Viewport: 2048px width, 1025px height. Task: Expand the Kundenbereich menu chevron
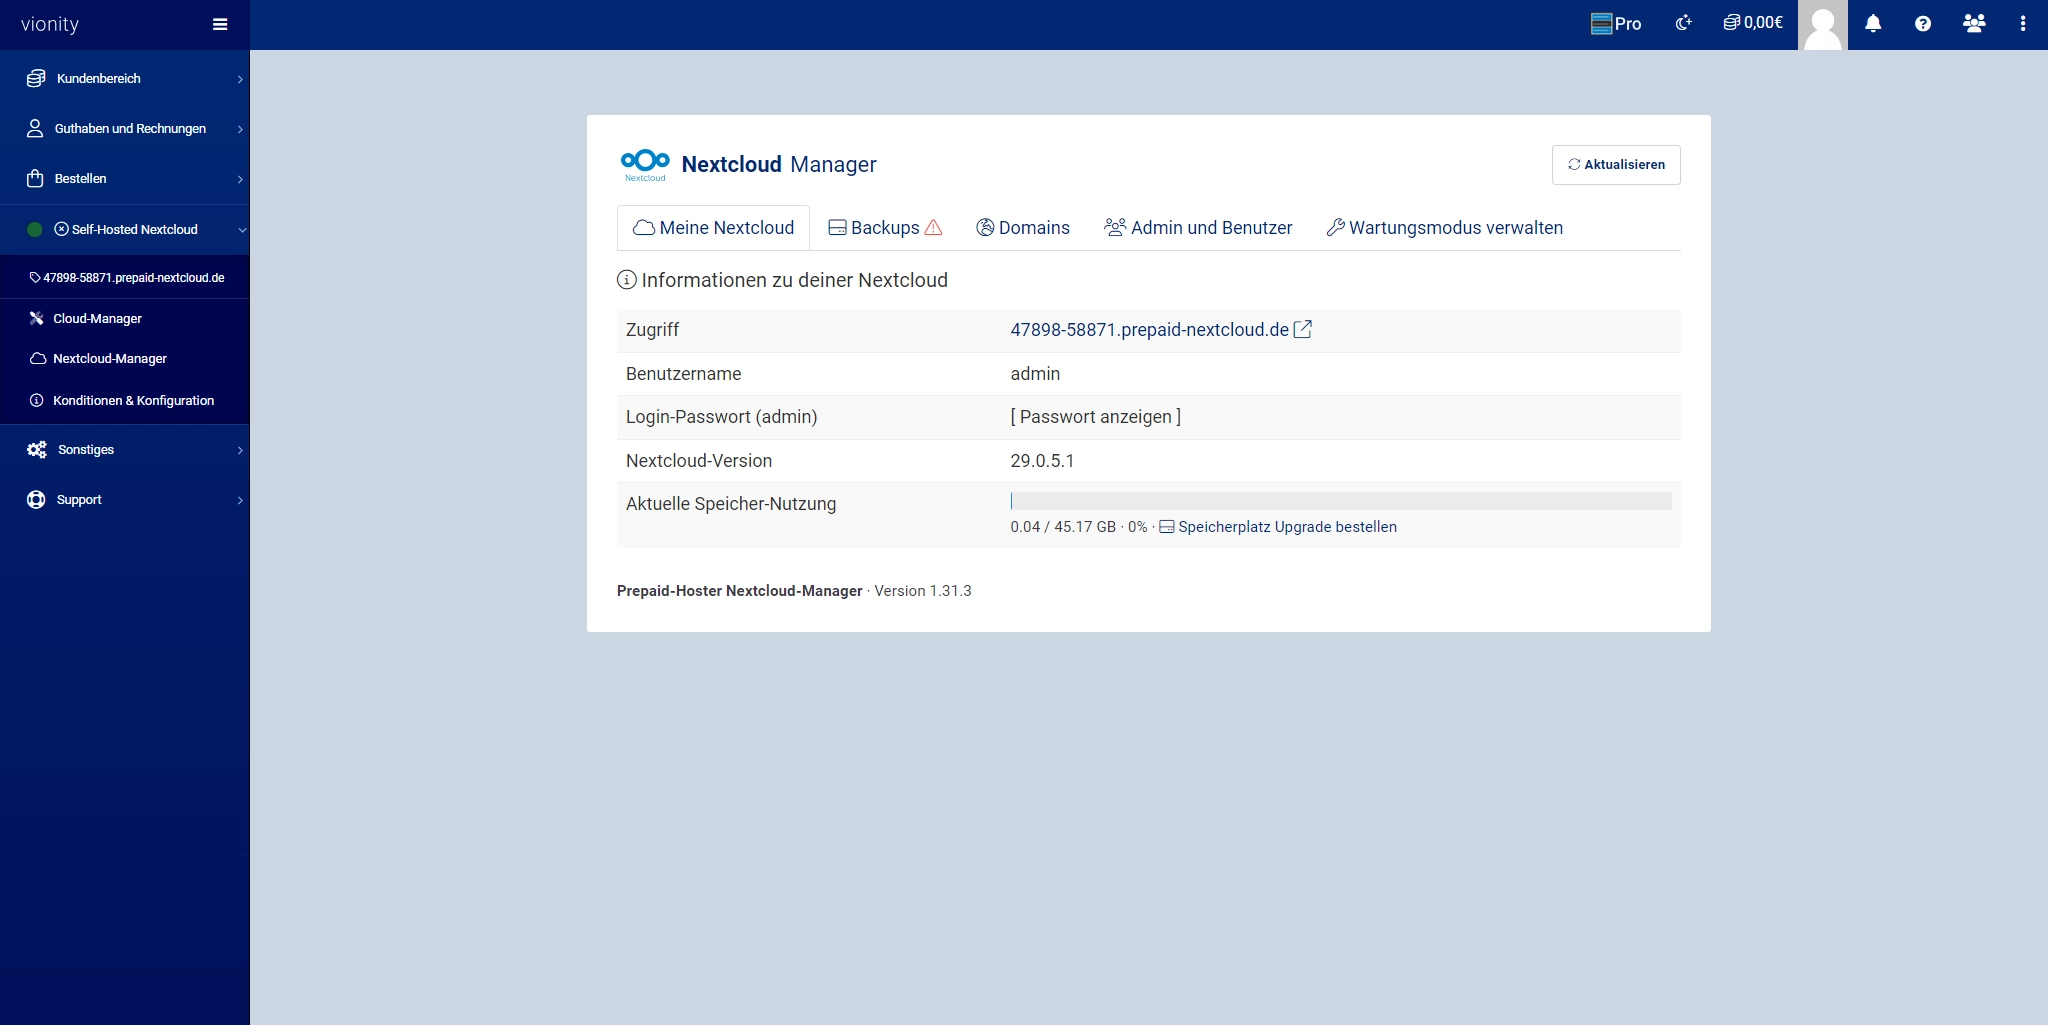click(x=240, y=79)
